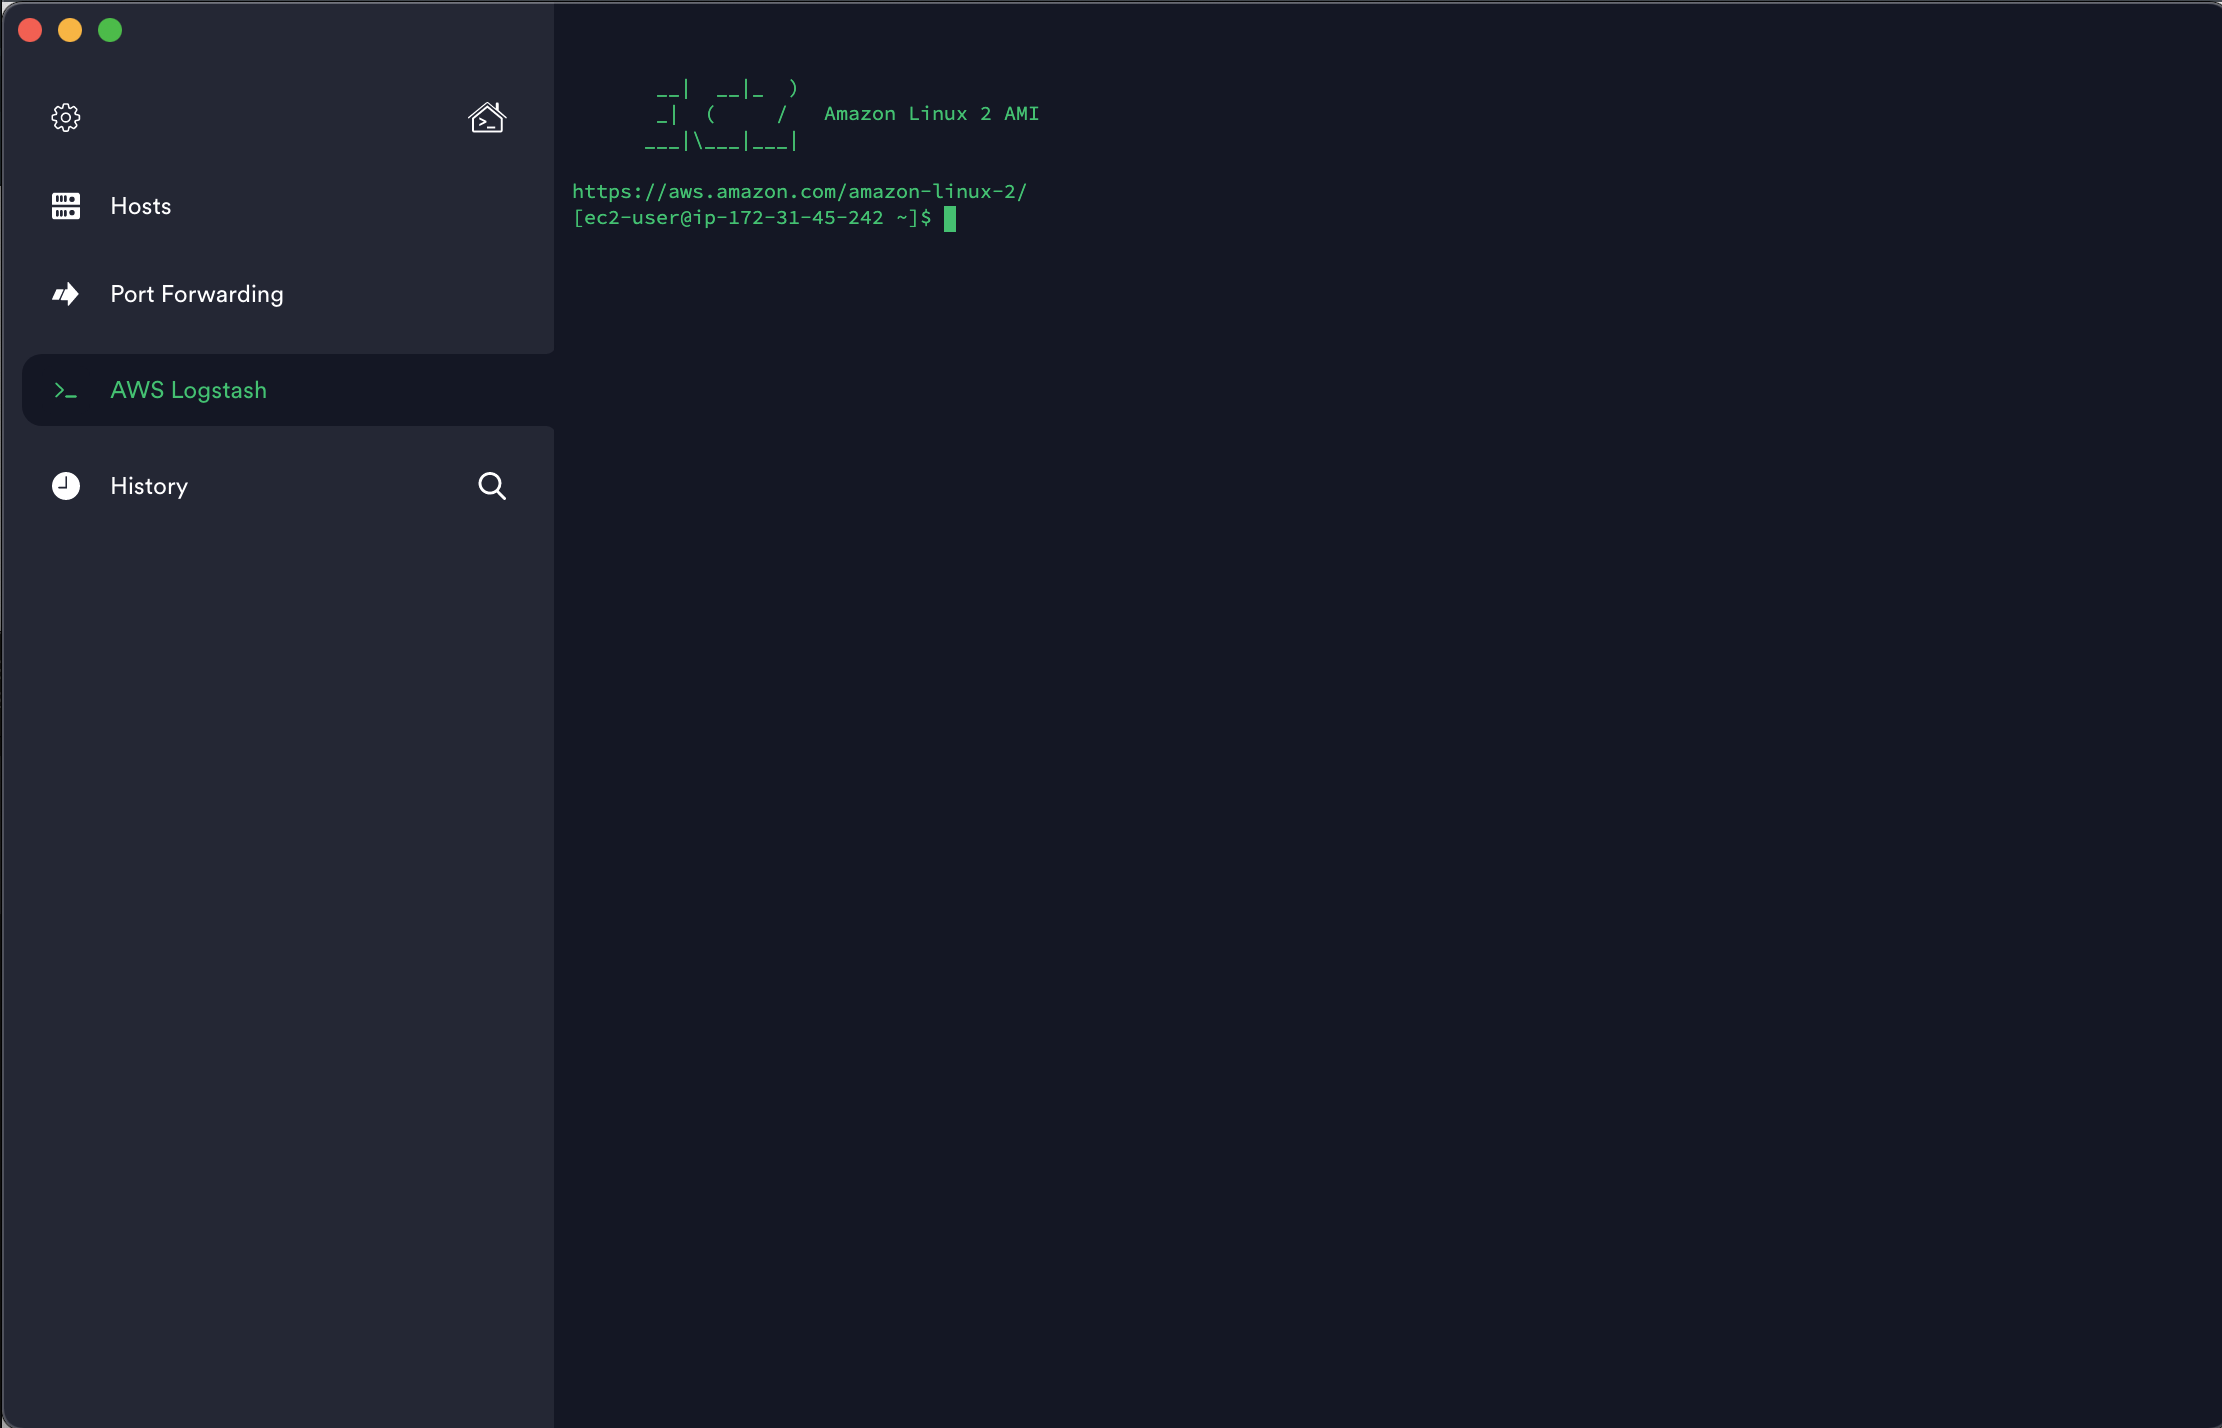Click the Hosts server rack icon
Screen dimensions: 2222x1428
coord(66,206)
